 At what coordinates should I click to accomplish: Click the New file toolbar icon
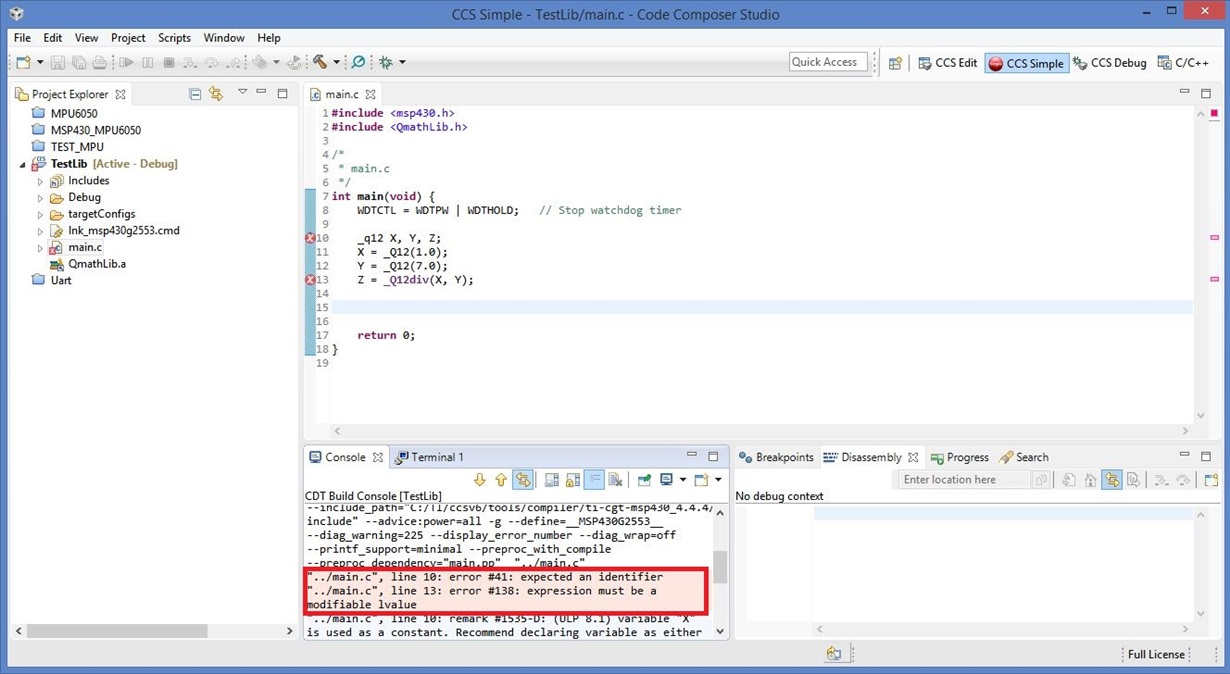[x=23, y=62]
